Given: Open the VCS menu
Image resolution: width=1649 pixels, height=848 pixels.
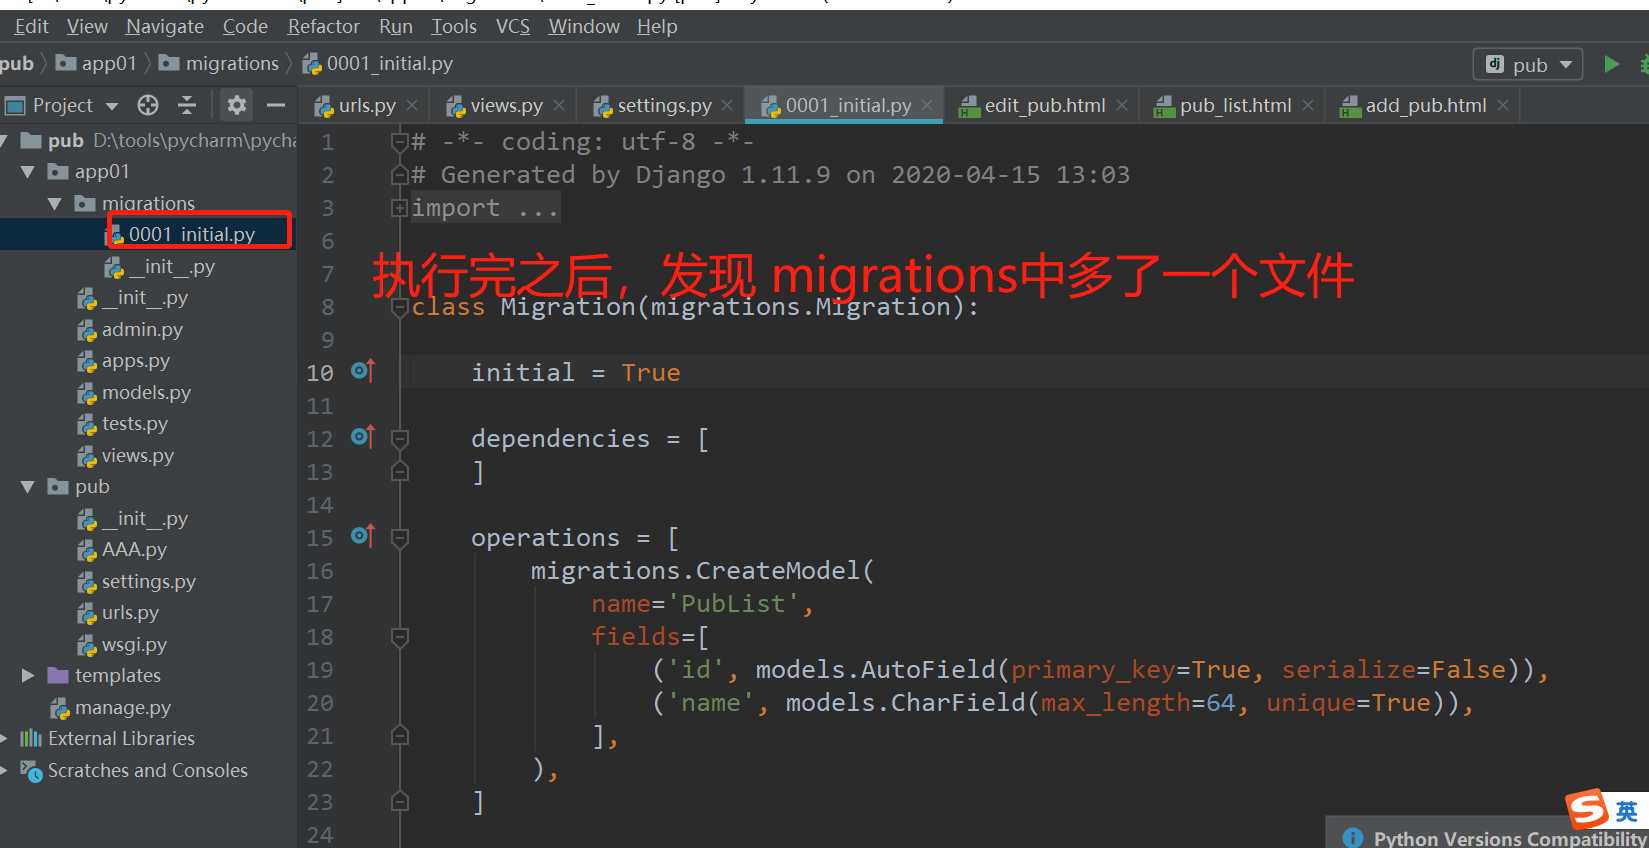Looking at the screenshot, I should click(513, 26).
